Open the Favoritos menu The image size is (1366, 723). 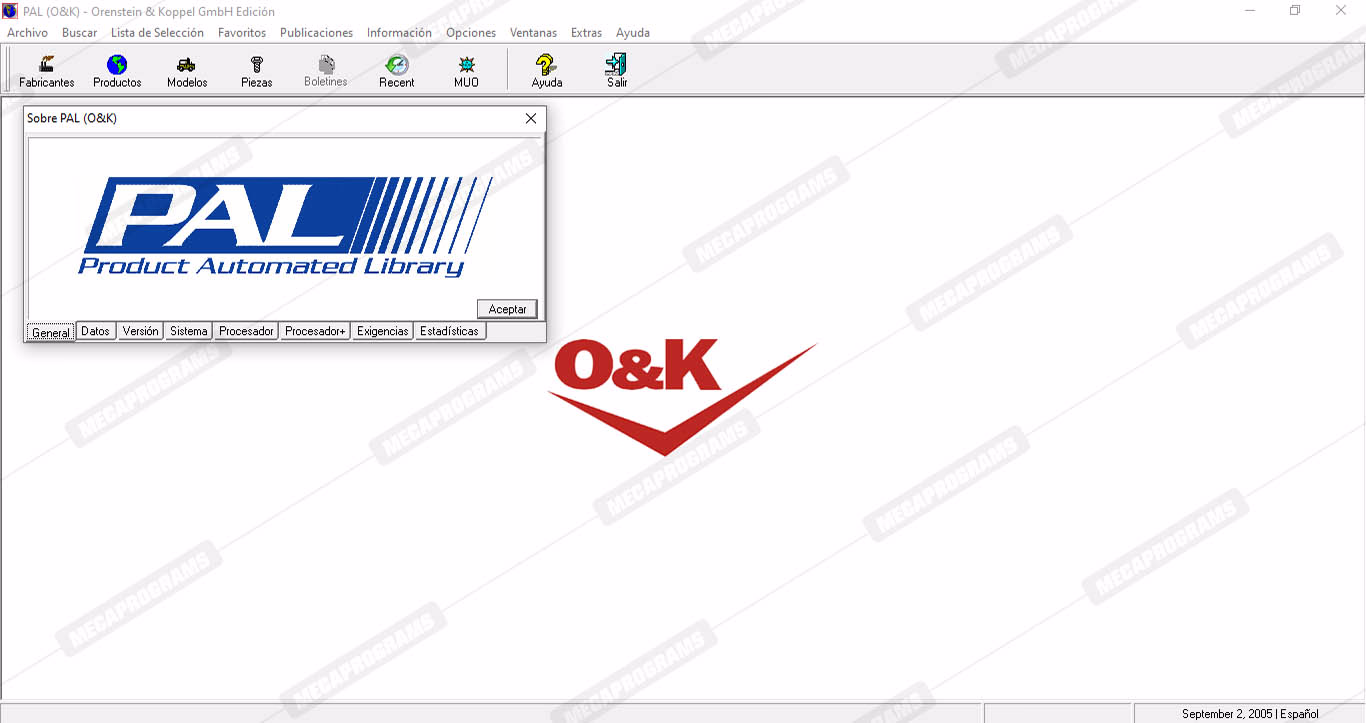pos(242,33)
